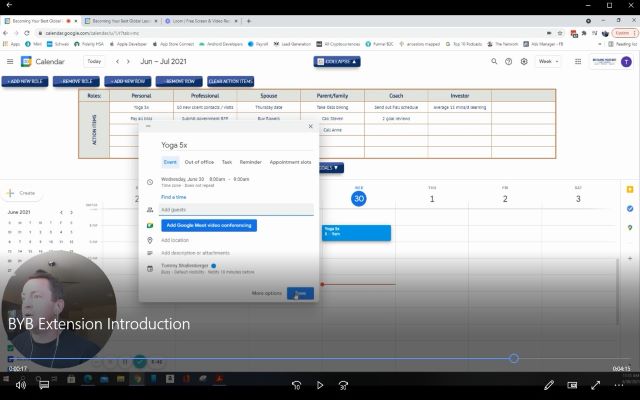Viewport: 640px width, 400px height.
Task: Select Friday 2 day header
Action: [505, 198]
